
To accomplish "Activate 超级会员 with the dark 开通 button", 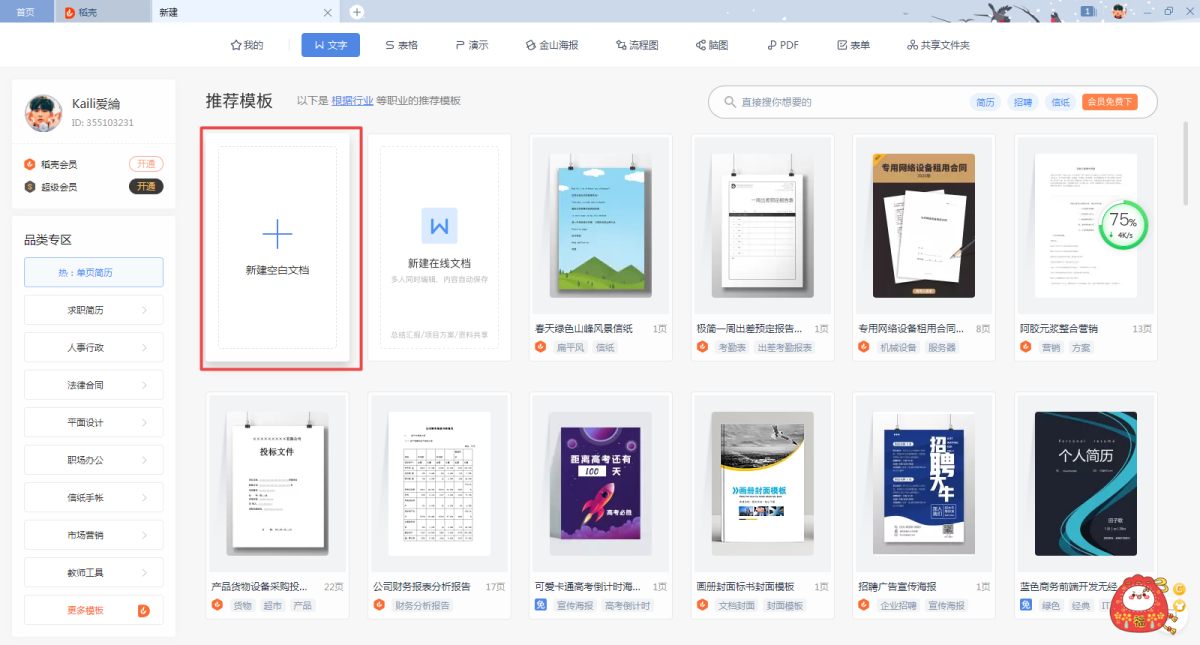I will (x=146, y=187).
